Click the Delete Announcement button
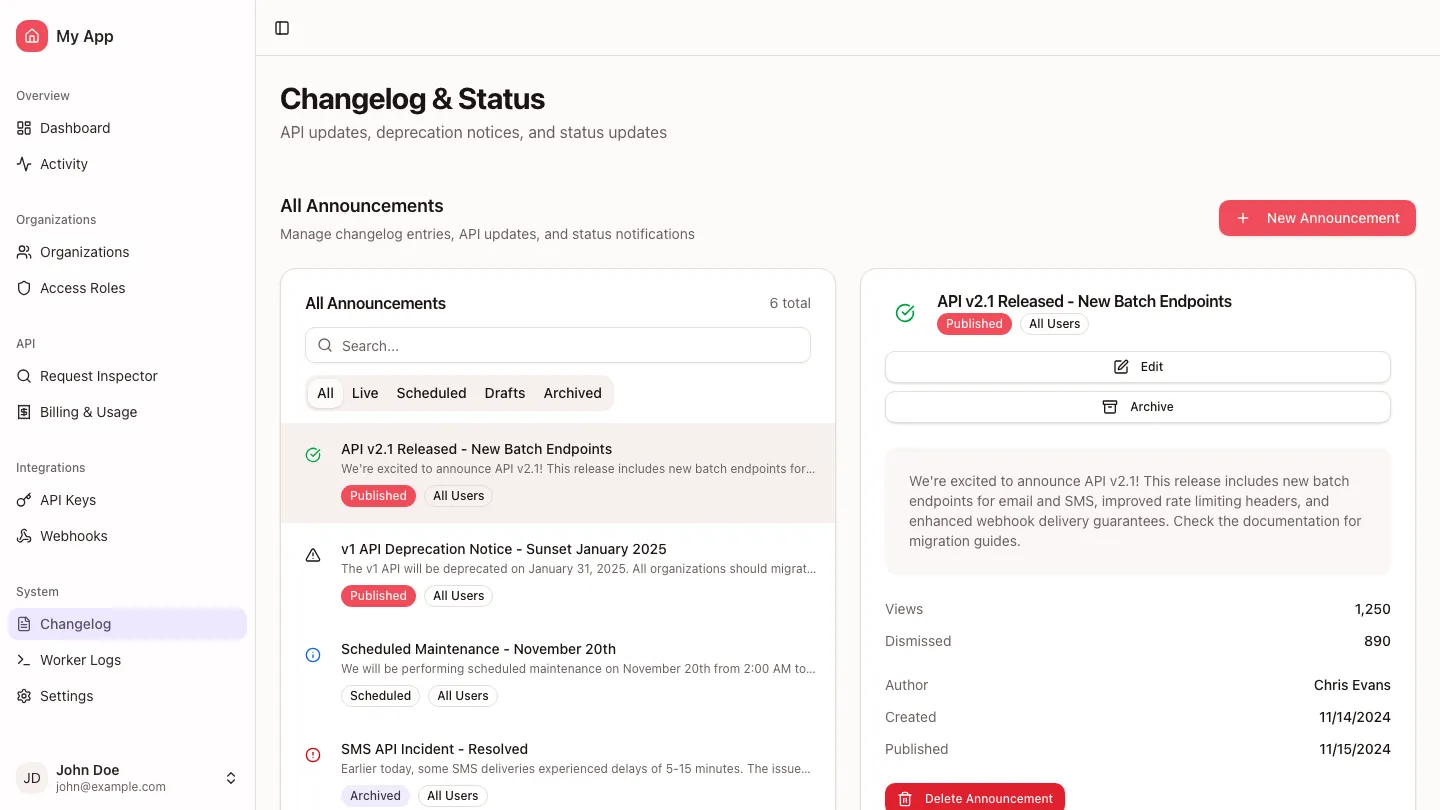This screenshot has width=1440, height=810. coord(975,797)
